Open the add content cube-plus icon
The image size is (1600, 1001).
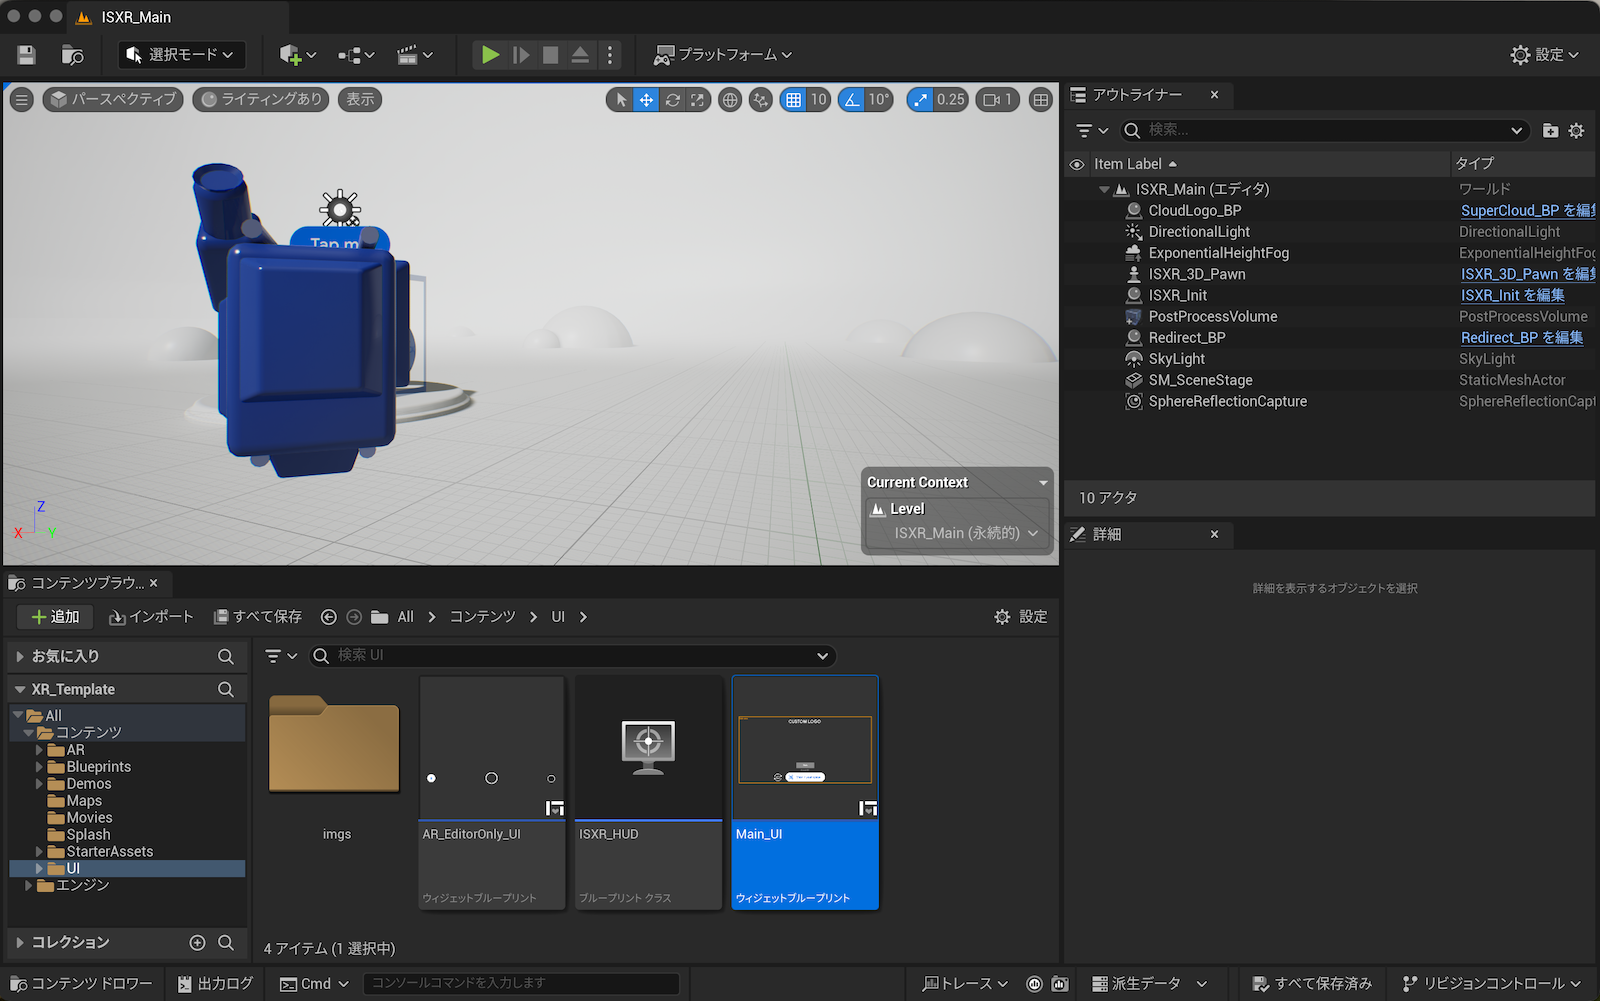(x=291, y=55)
